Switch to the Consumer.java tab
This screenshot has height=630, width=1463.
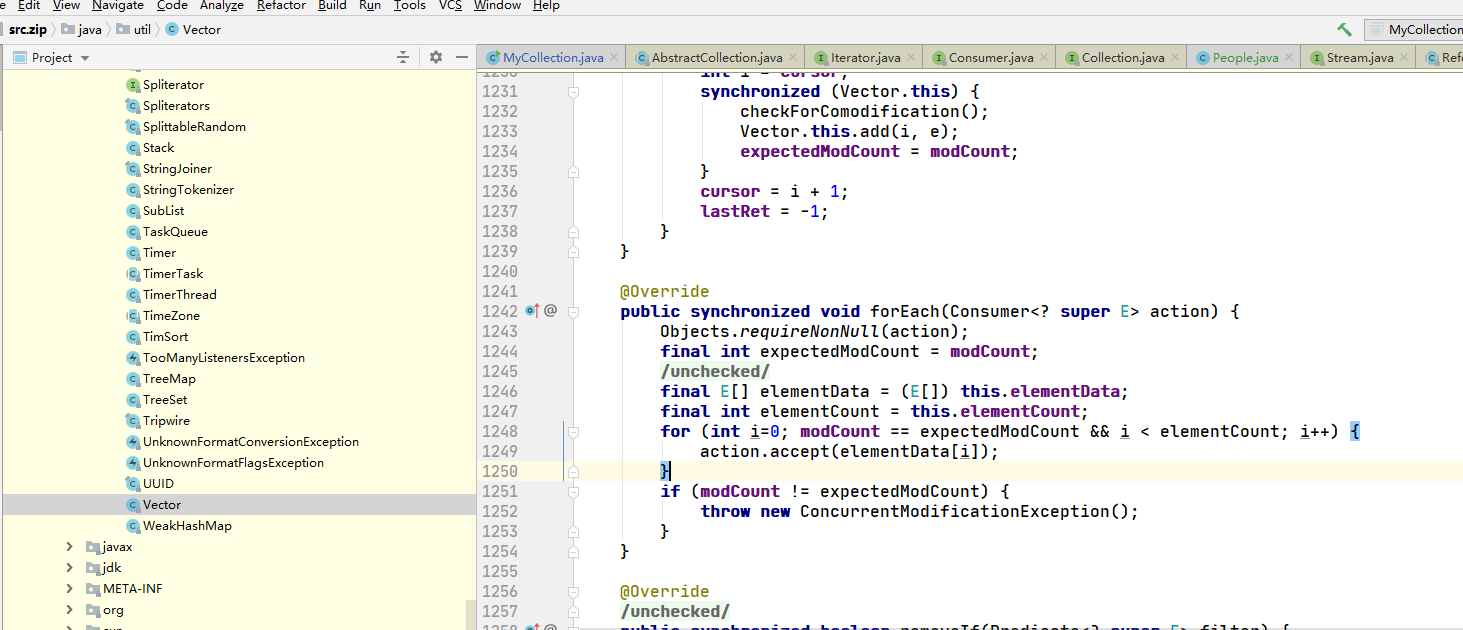[991, 58]
